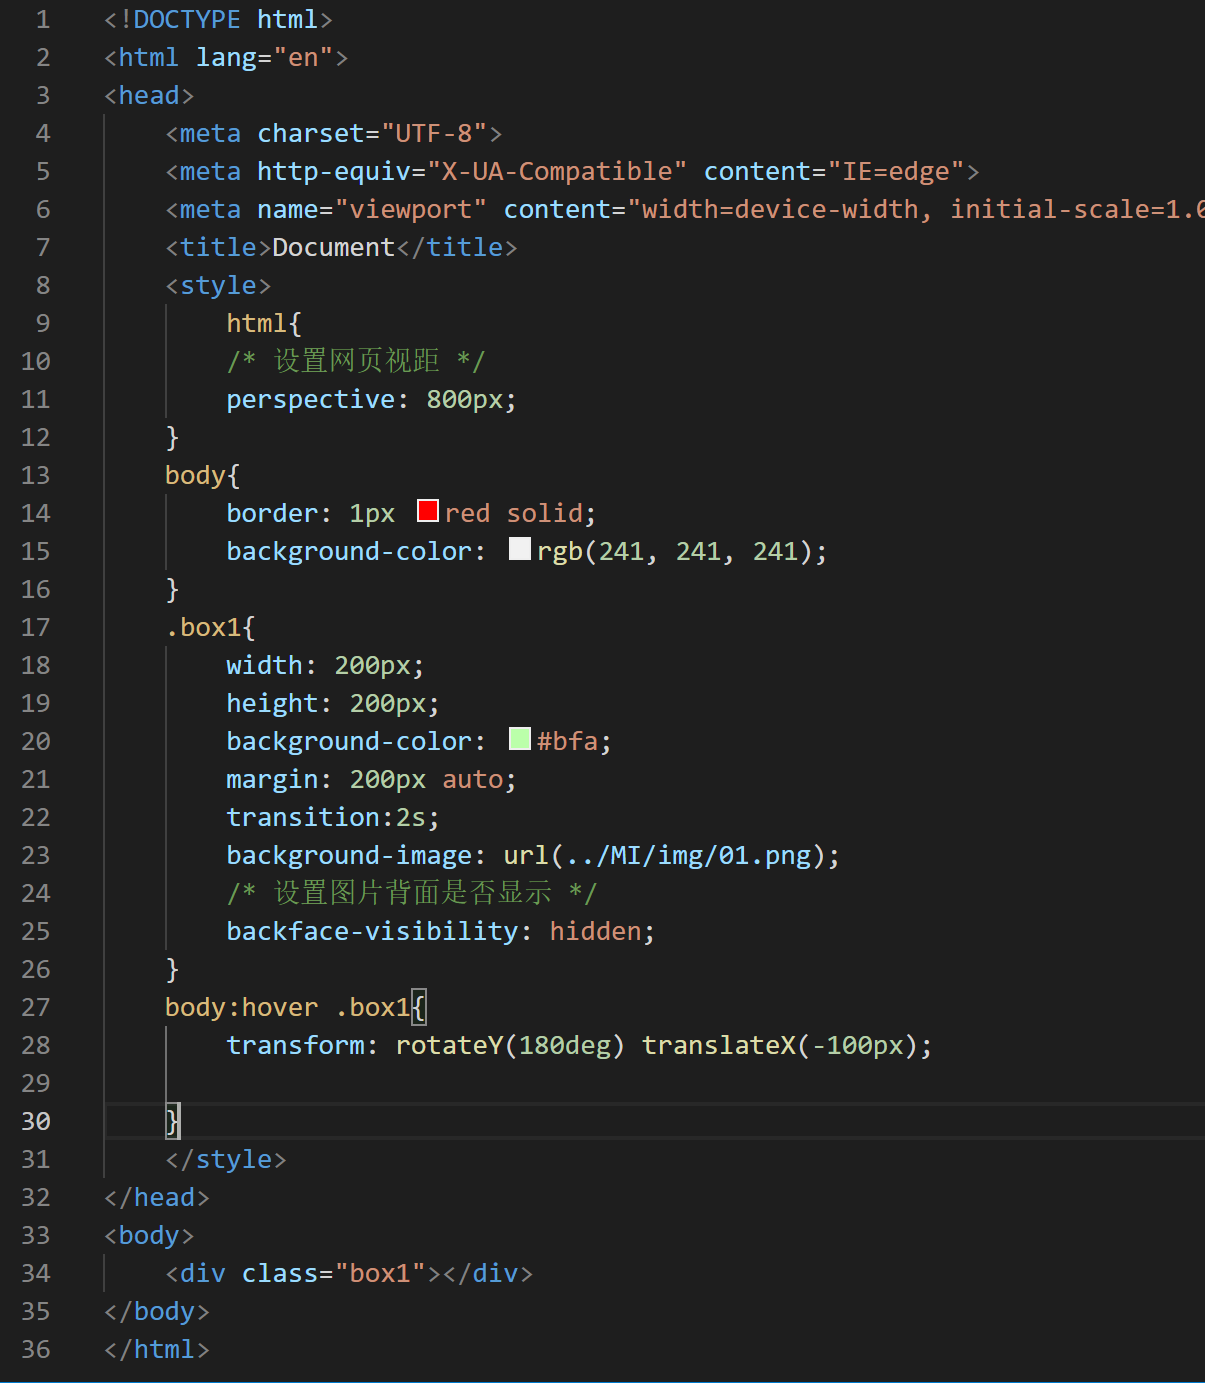Click 'body:hover' selector on line 27
Viewport: 1205px width, 1383px height.
pos(241,1007)
